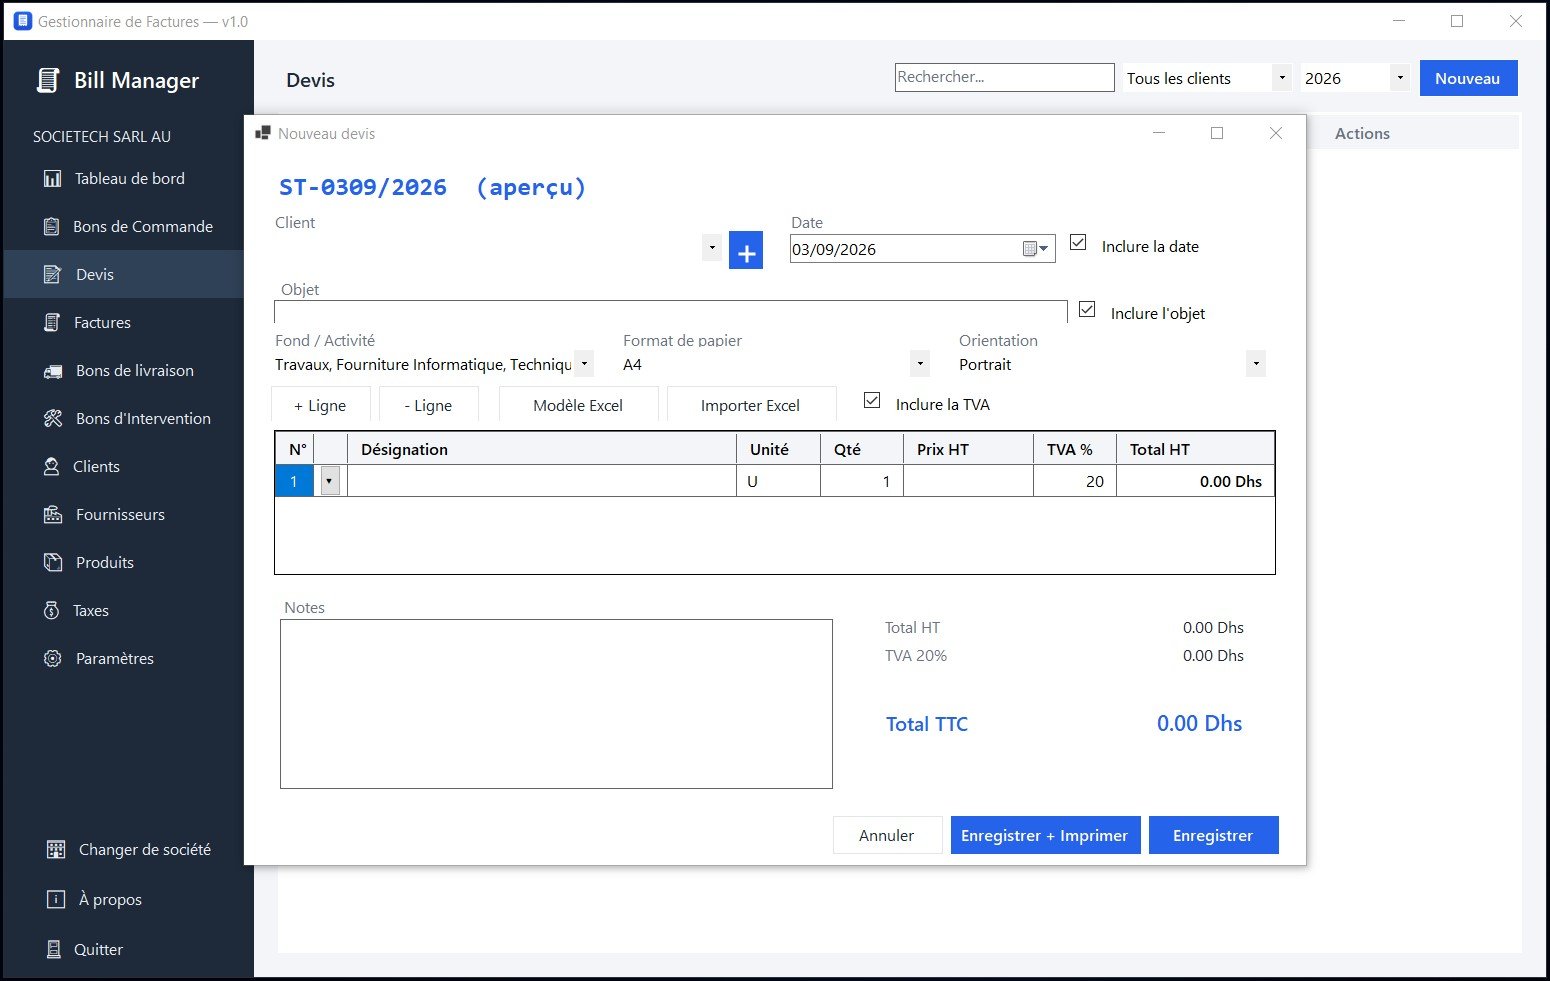Toggle Inclure la date checkbox
This screenshot has width=1550, height=981.
[1078, 242]
